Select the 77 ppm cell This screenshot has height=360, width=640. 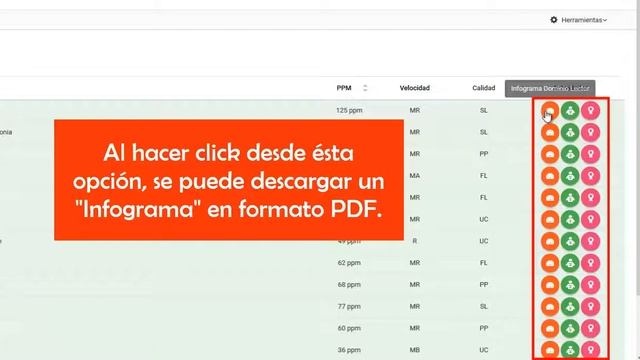[349, 307]
